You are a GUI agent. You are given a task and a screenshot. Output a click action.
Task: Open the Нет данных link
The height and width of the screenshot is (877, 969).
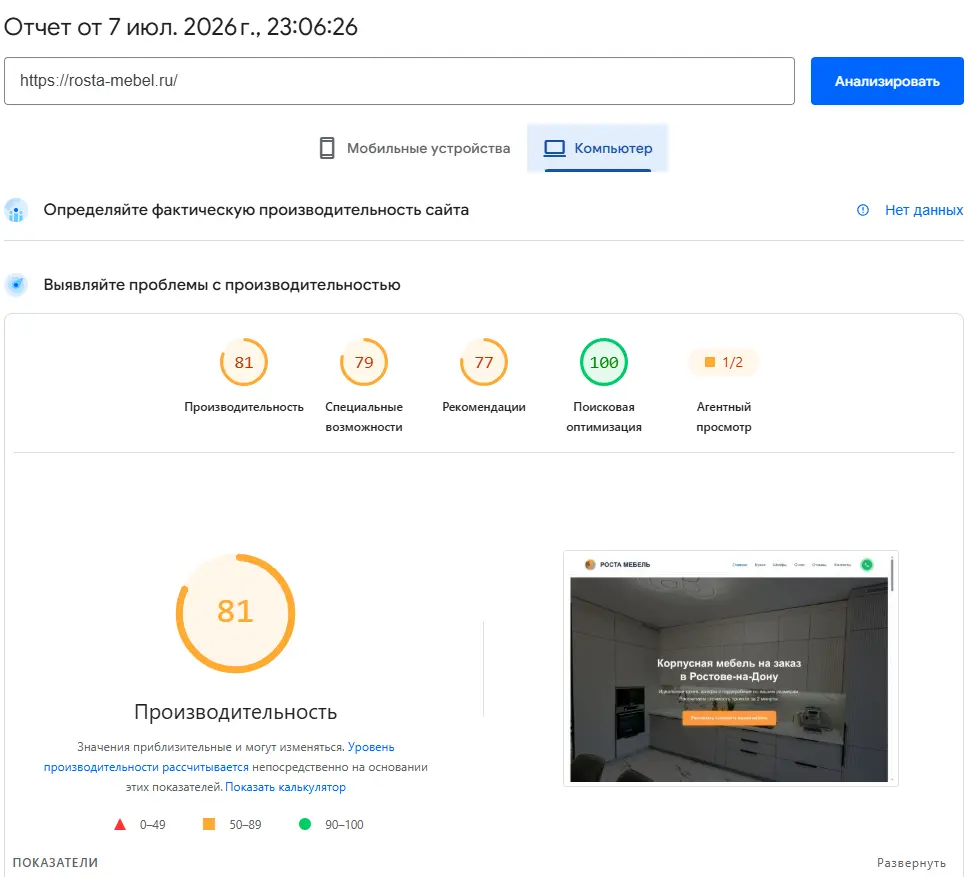[x=924, y=210]
